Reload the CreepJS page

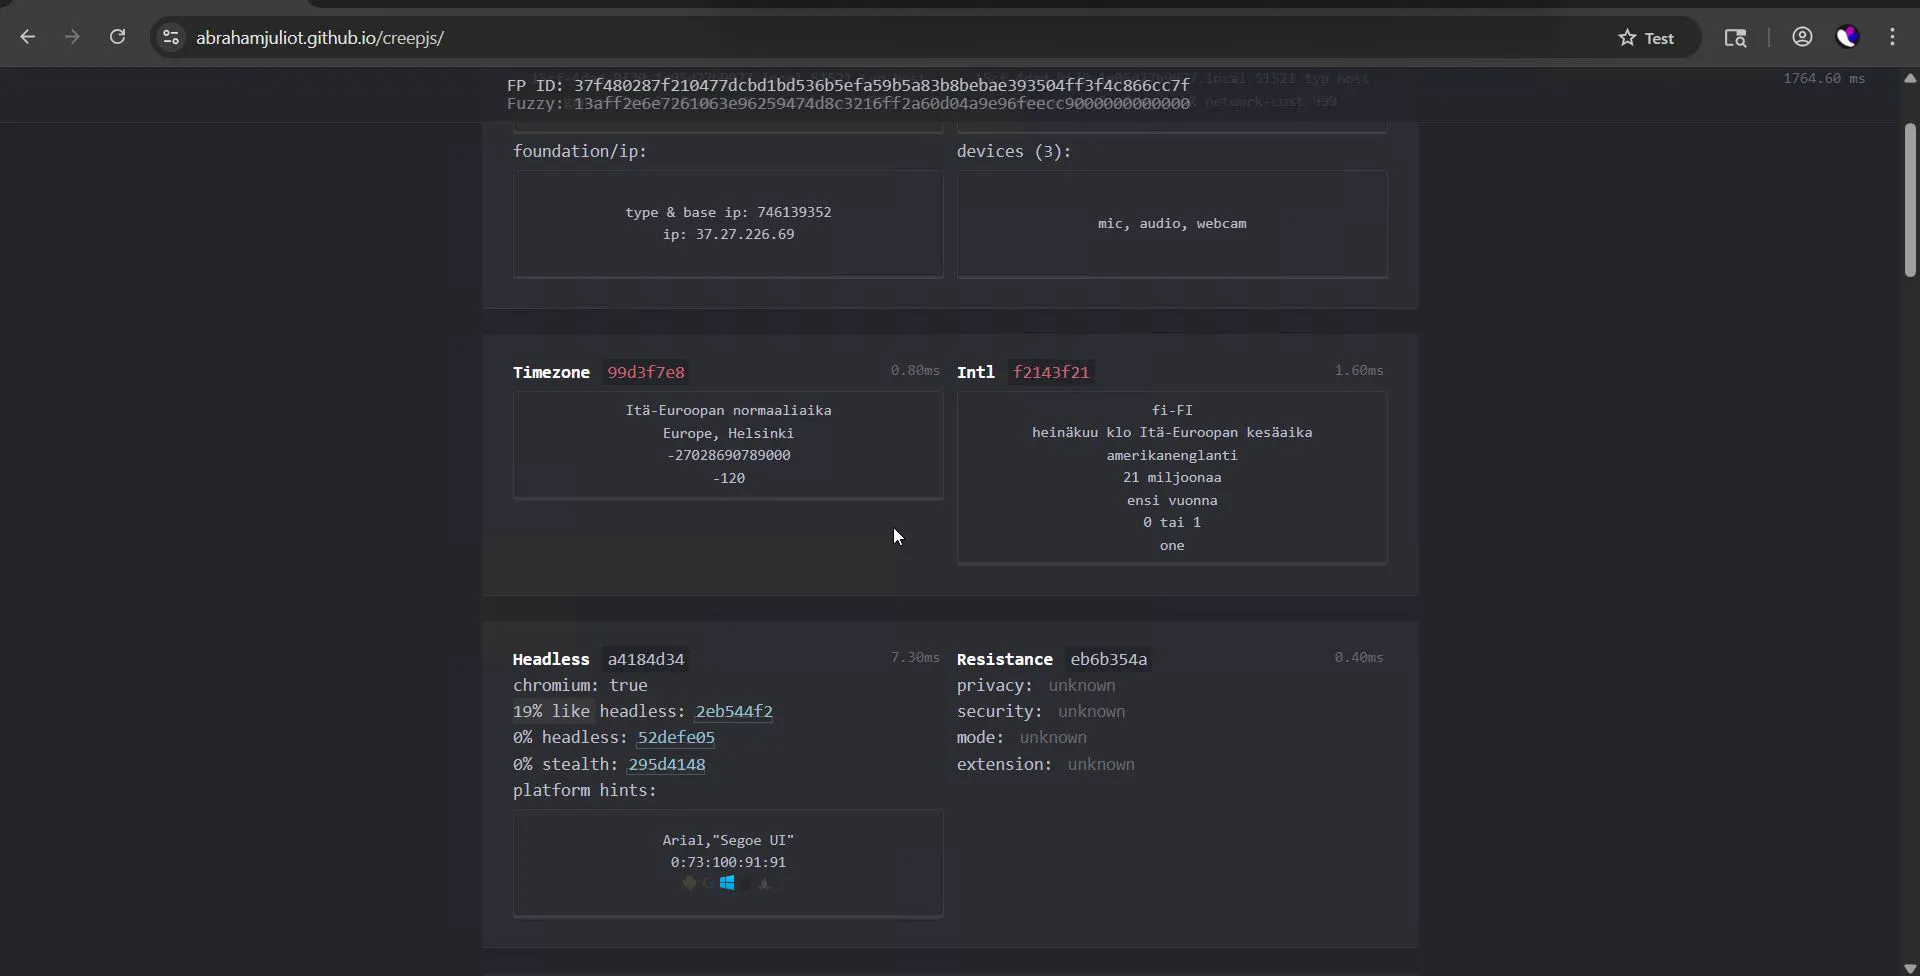117,37
